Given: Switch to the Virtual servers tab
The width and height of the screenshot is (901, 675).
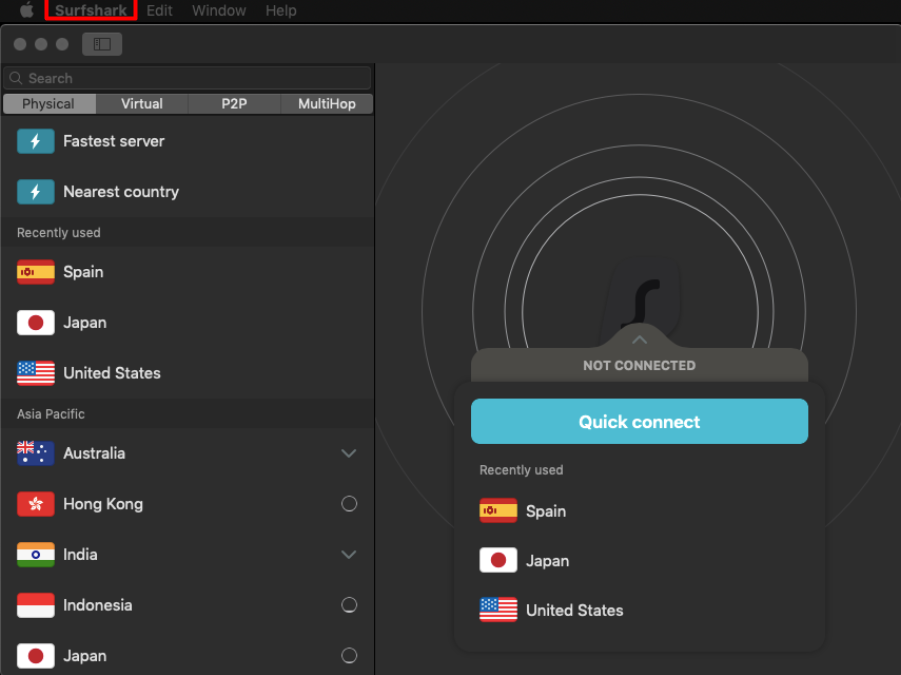Looking at the screenshot, I should 142,104.
